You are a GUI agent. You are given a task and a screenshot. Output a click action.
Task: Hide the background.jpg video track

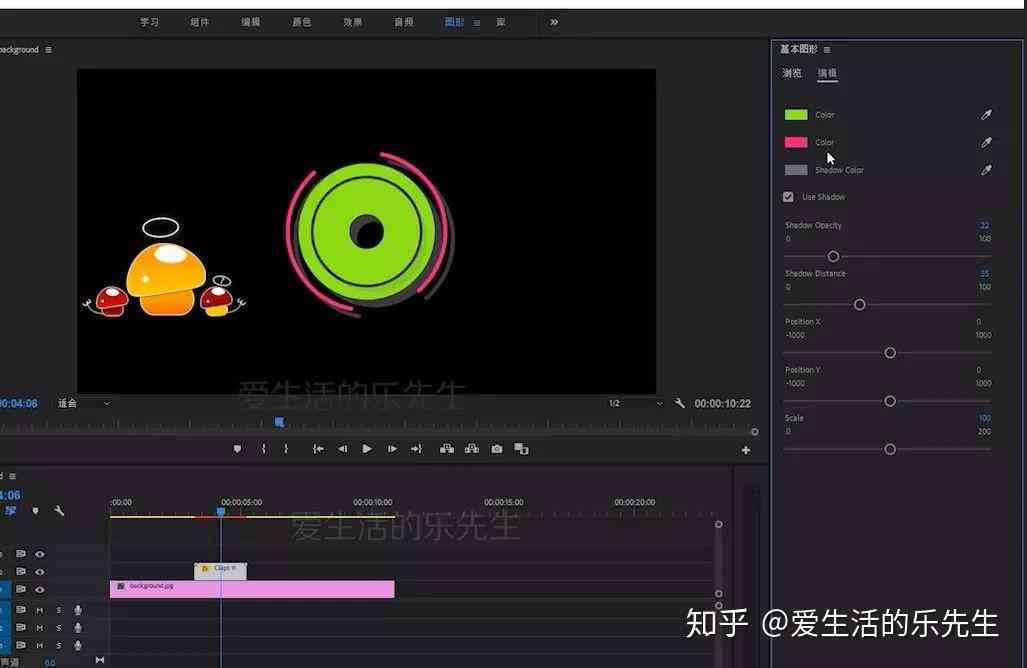[40, 589]
